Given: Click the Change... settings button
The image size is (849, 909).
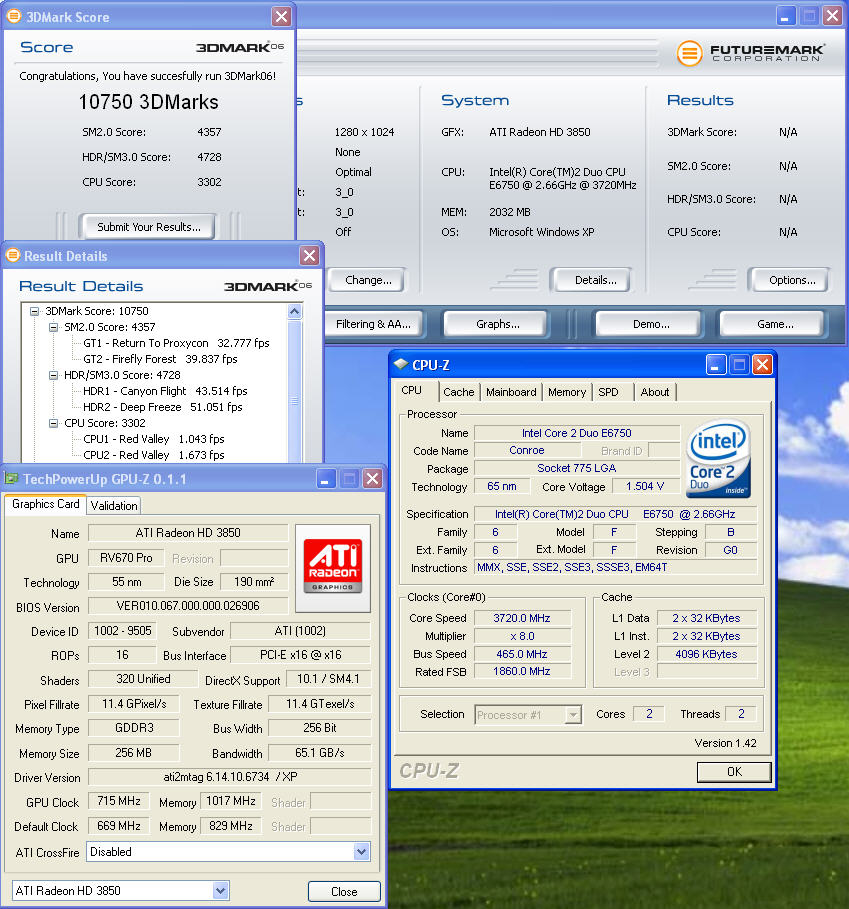Looking at the screenshot, I should (368, 280).
